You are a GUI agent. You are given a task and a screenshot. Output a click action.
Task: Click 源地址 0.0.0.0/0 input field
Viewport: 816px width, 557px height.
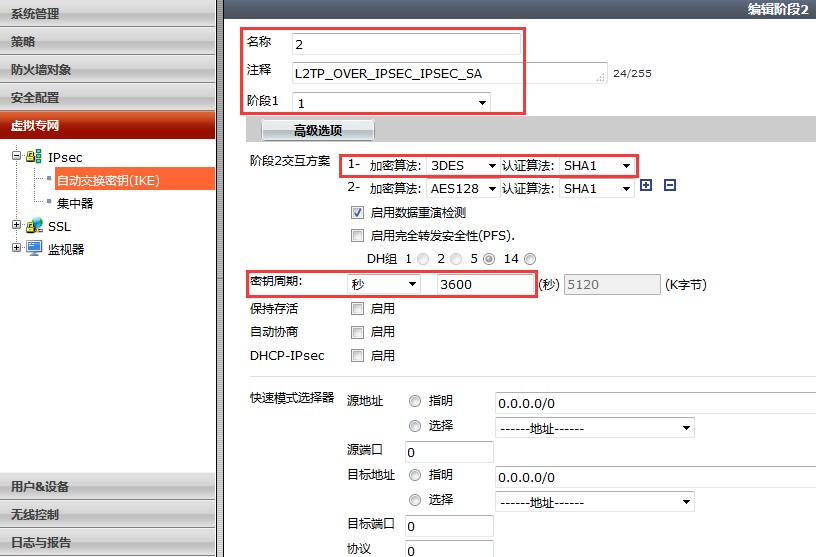(x=655, y=403)
